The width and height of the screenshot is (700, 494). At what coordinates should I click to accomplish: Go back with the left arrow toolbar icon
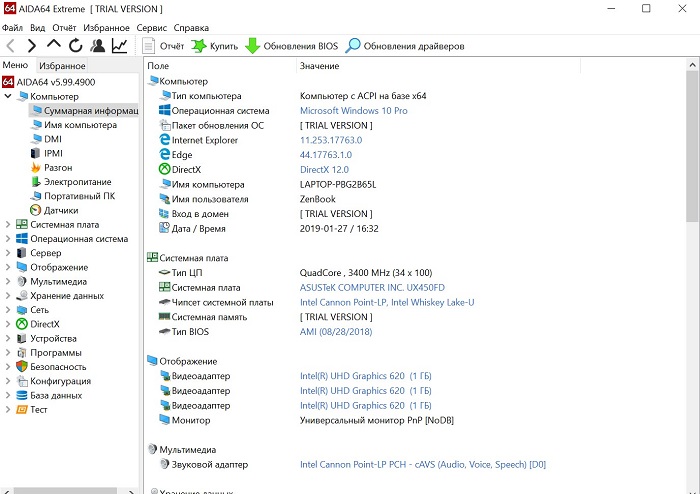[10, 46]
